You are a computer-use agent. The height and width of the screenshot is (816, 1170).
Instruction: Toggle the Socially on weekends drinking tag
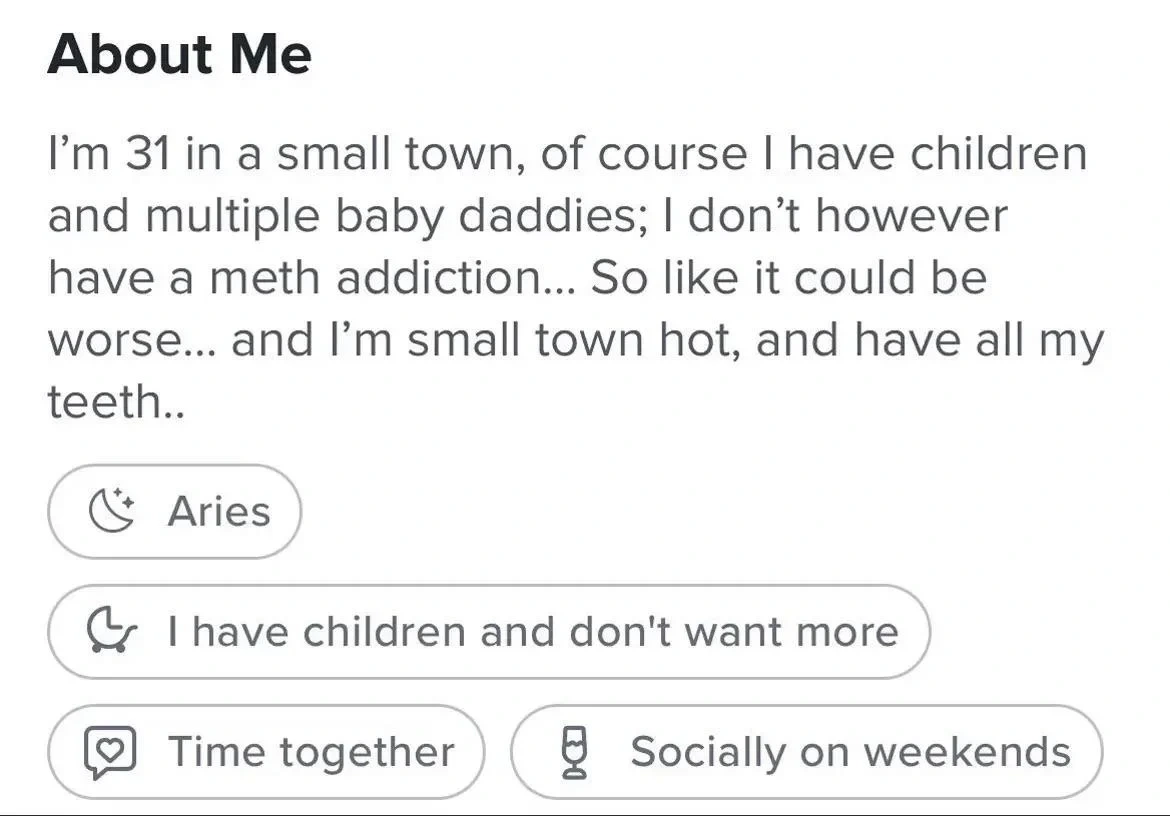pos(807,751)
